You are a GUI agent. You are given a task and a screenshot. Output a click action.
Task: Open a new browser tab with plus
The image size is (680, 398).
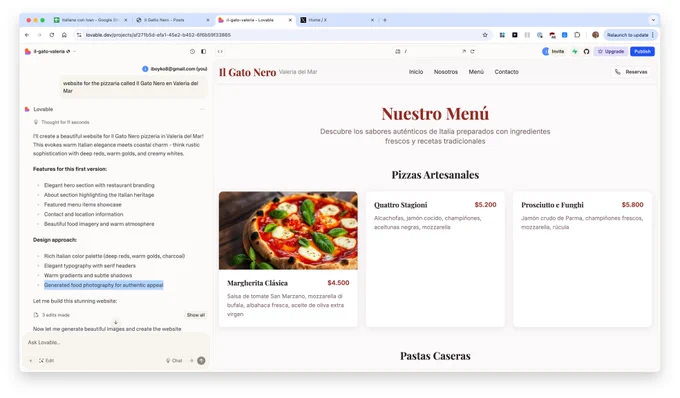pyautogui.click(x=385, y=20)
